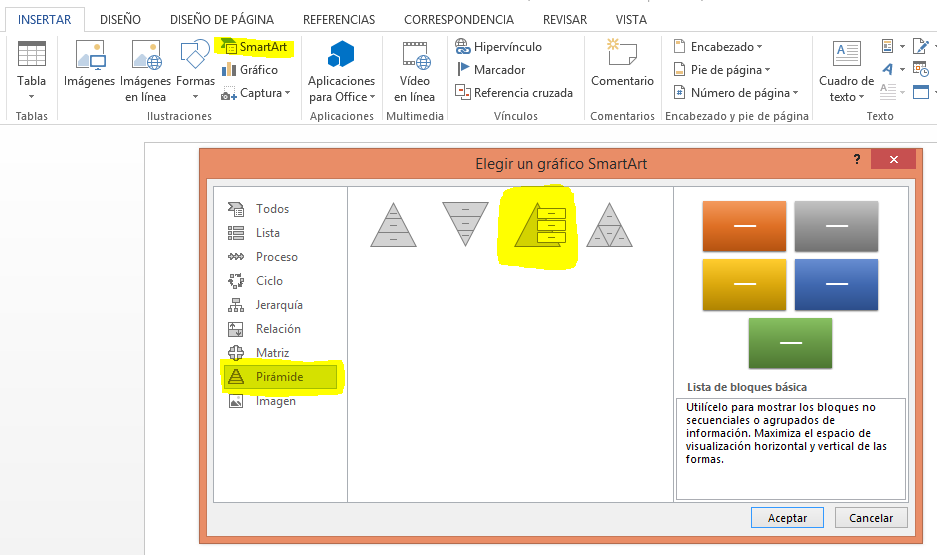Choose the Imagen category
Image resolution: width=937 pixels, height=555 pixels.
click(x=280, y=401)
